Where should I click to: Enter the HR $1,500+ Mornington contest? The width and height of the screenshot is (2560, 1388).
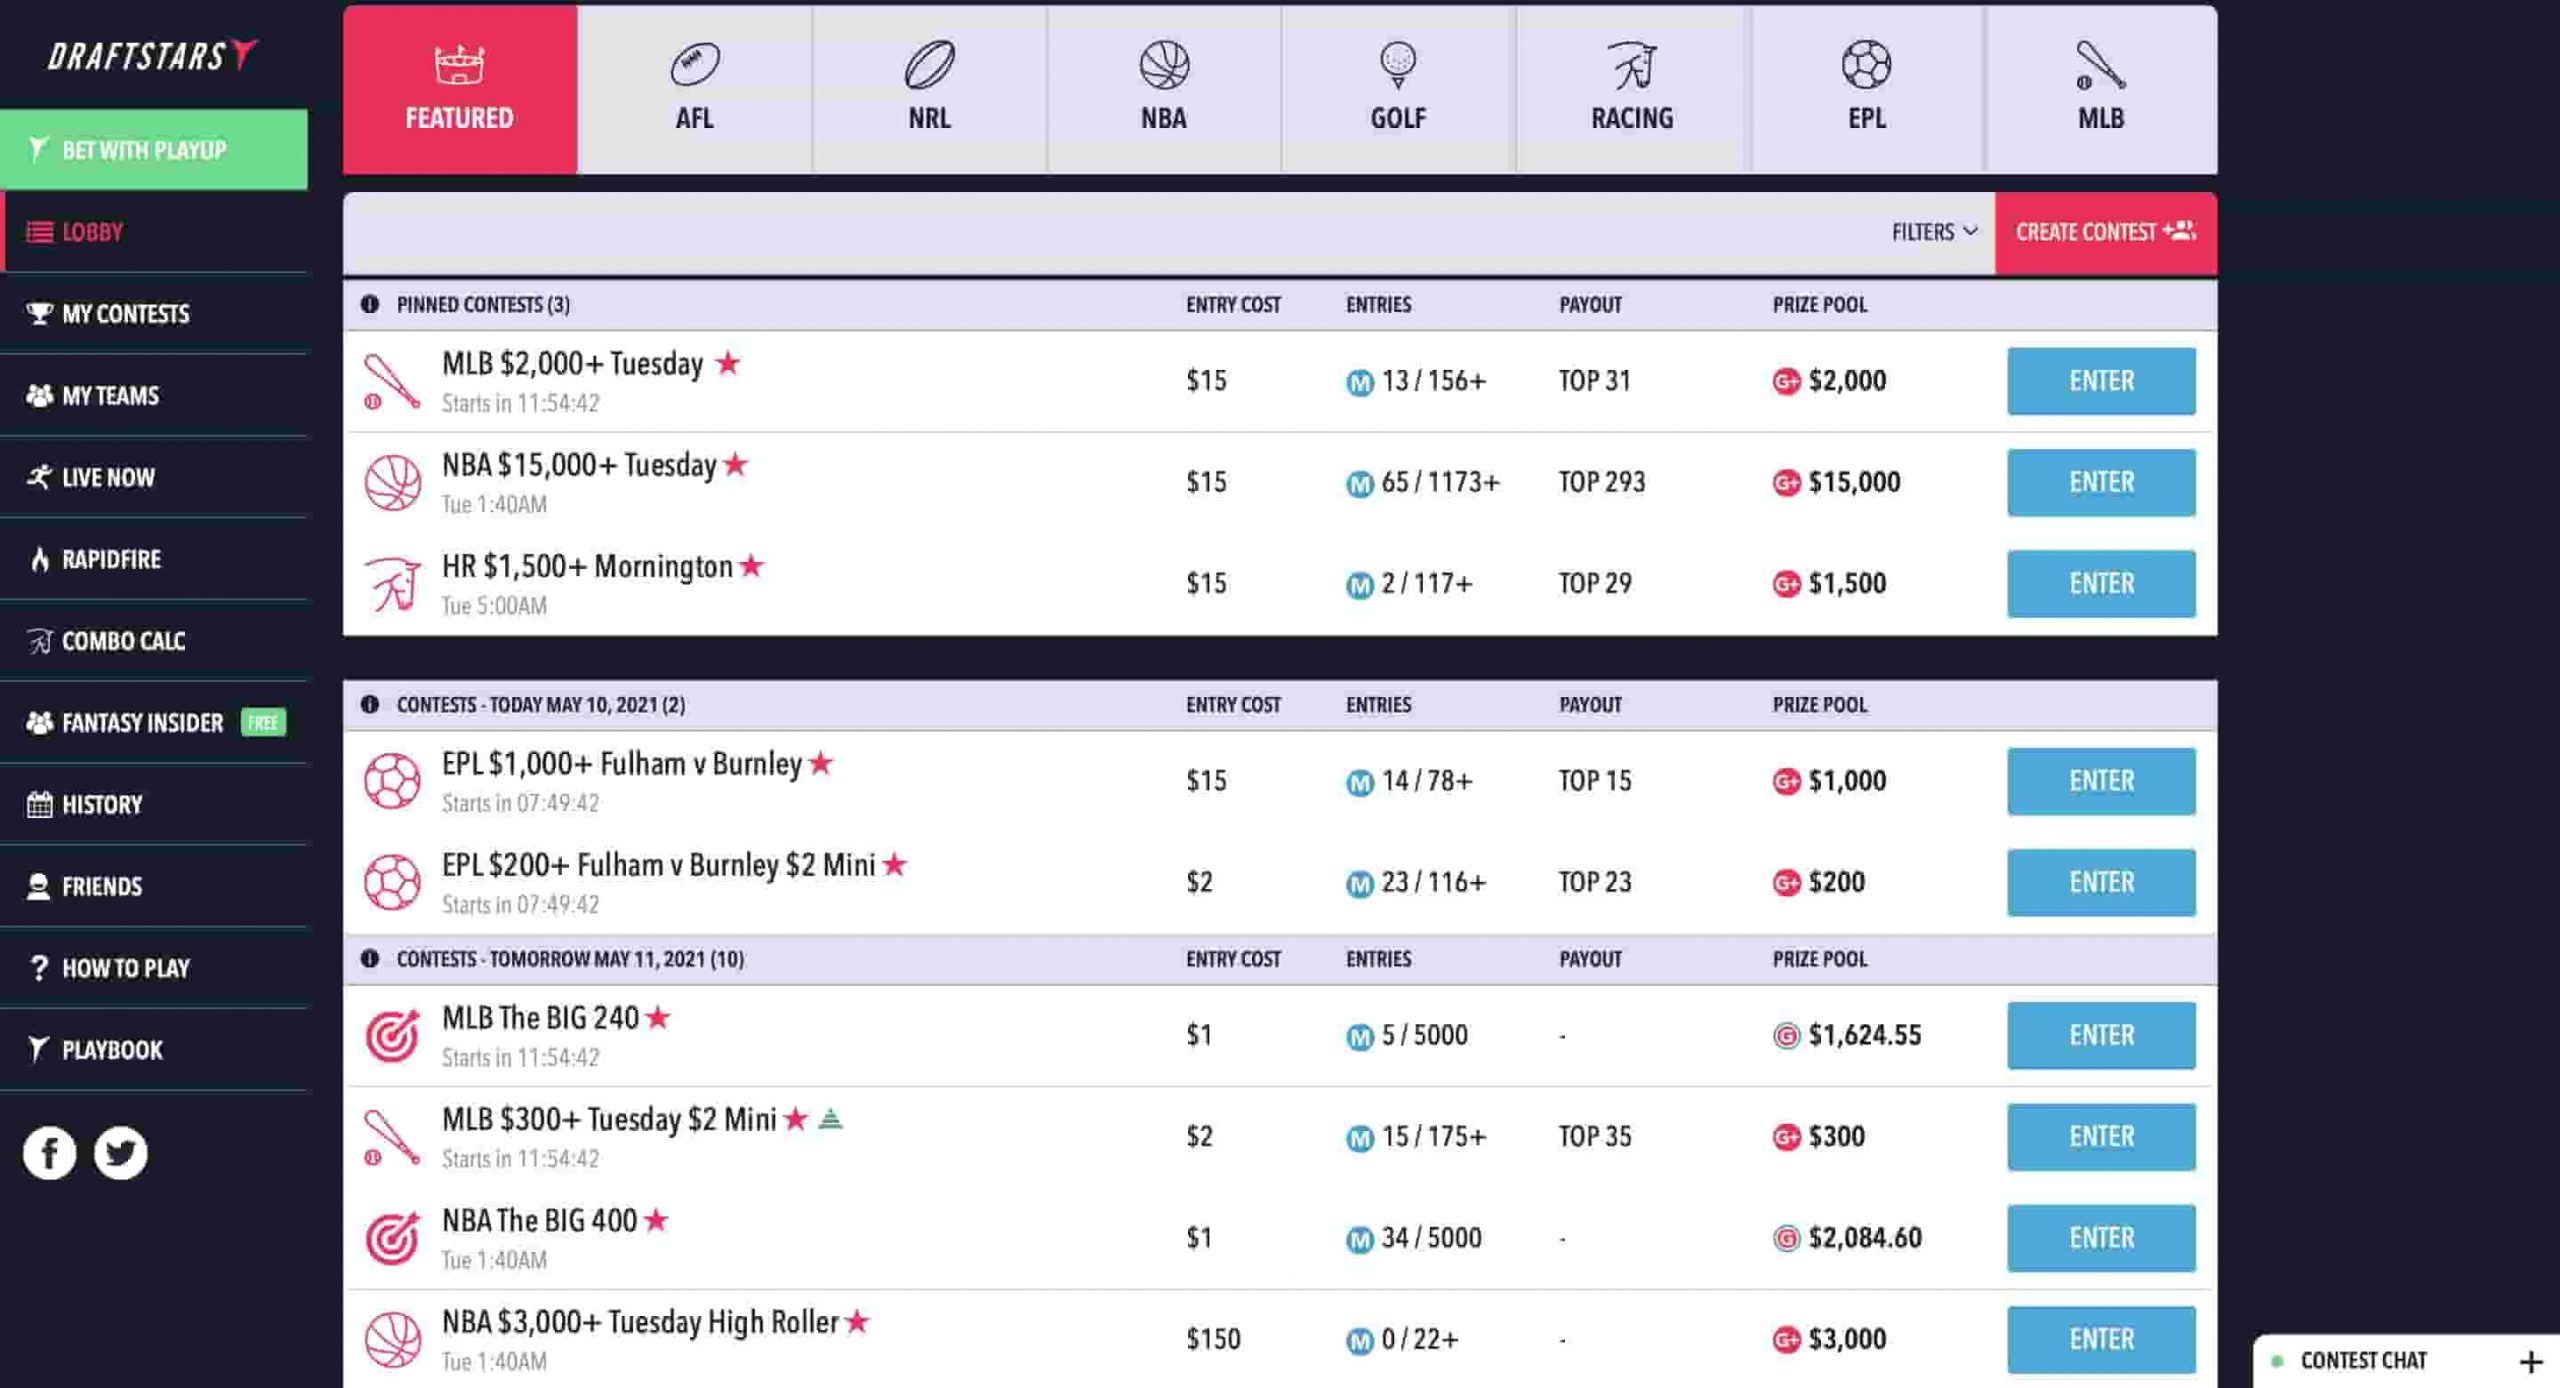(x=2100, y=583)
